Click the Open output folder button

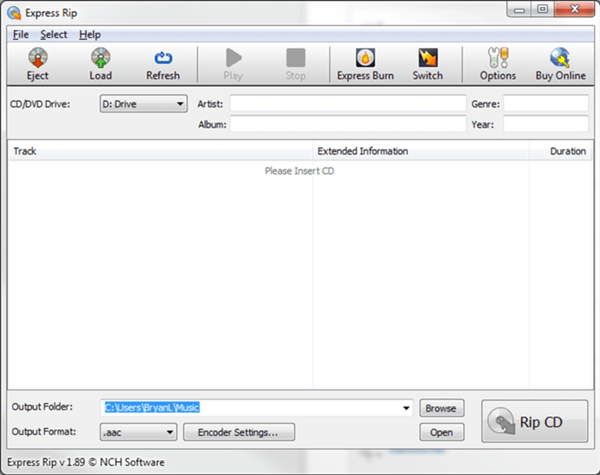pos(442,432)
